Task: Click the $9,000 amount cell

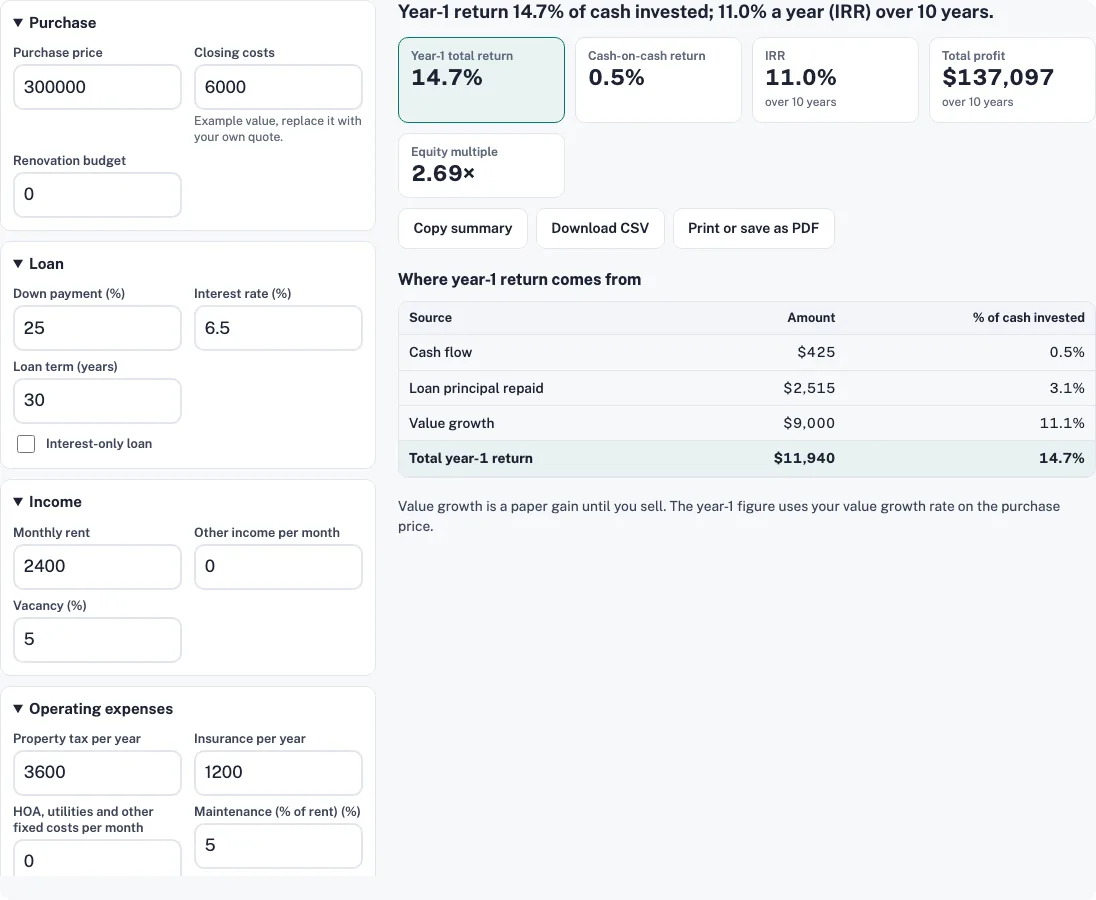Action: 809,423
